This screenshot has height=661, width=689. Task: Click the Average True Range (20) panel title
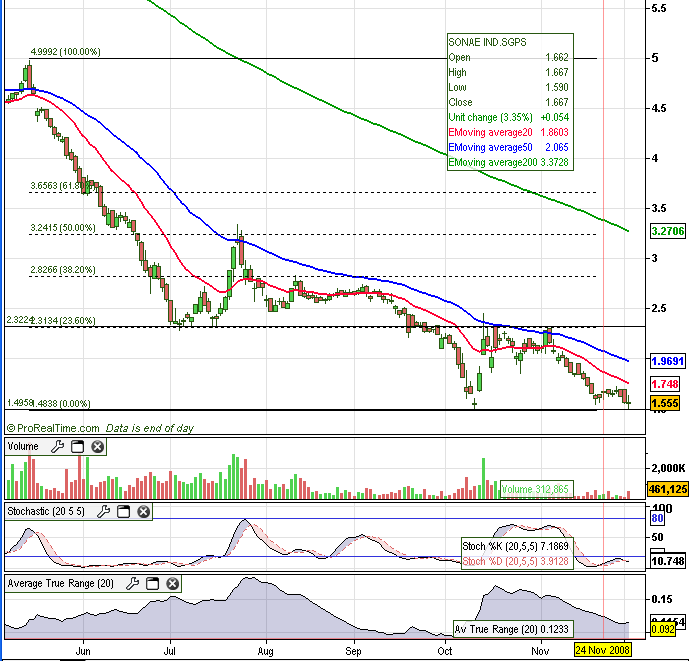(61, 584)
